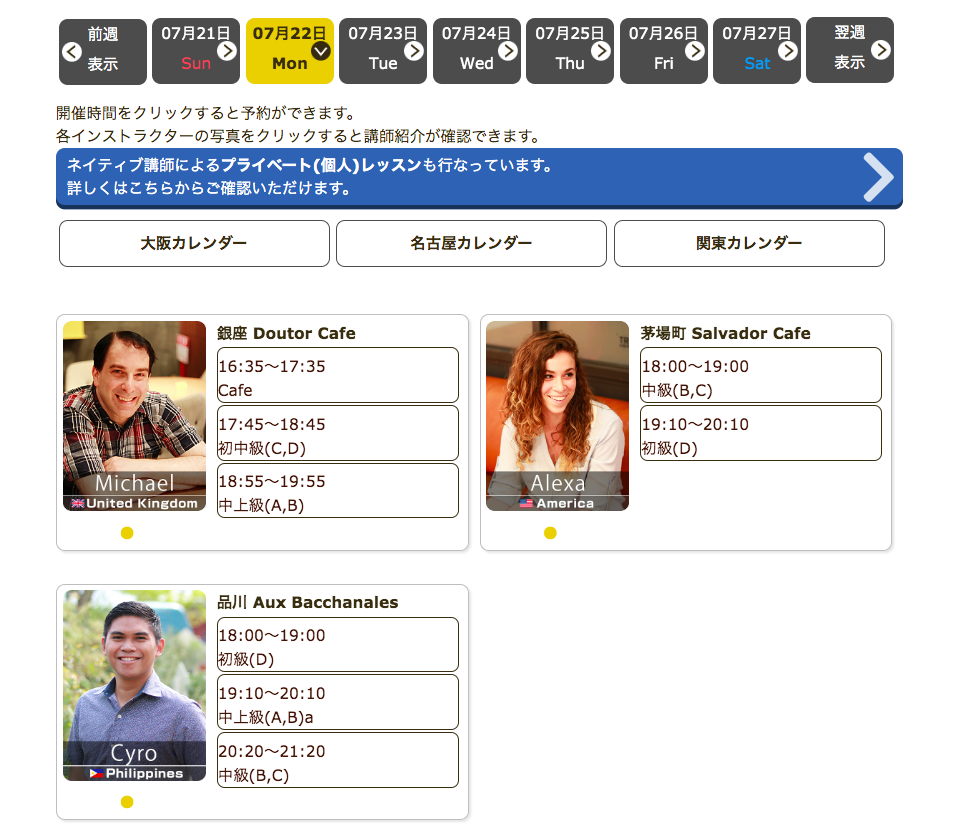Select the yellow dot under Alexa's photo
Screen dimensions: 963x836
pyautogui.click(x=550, y=533)
